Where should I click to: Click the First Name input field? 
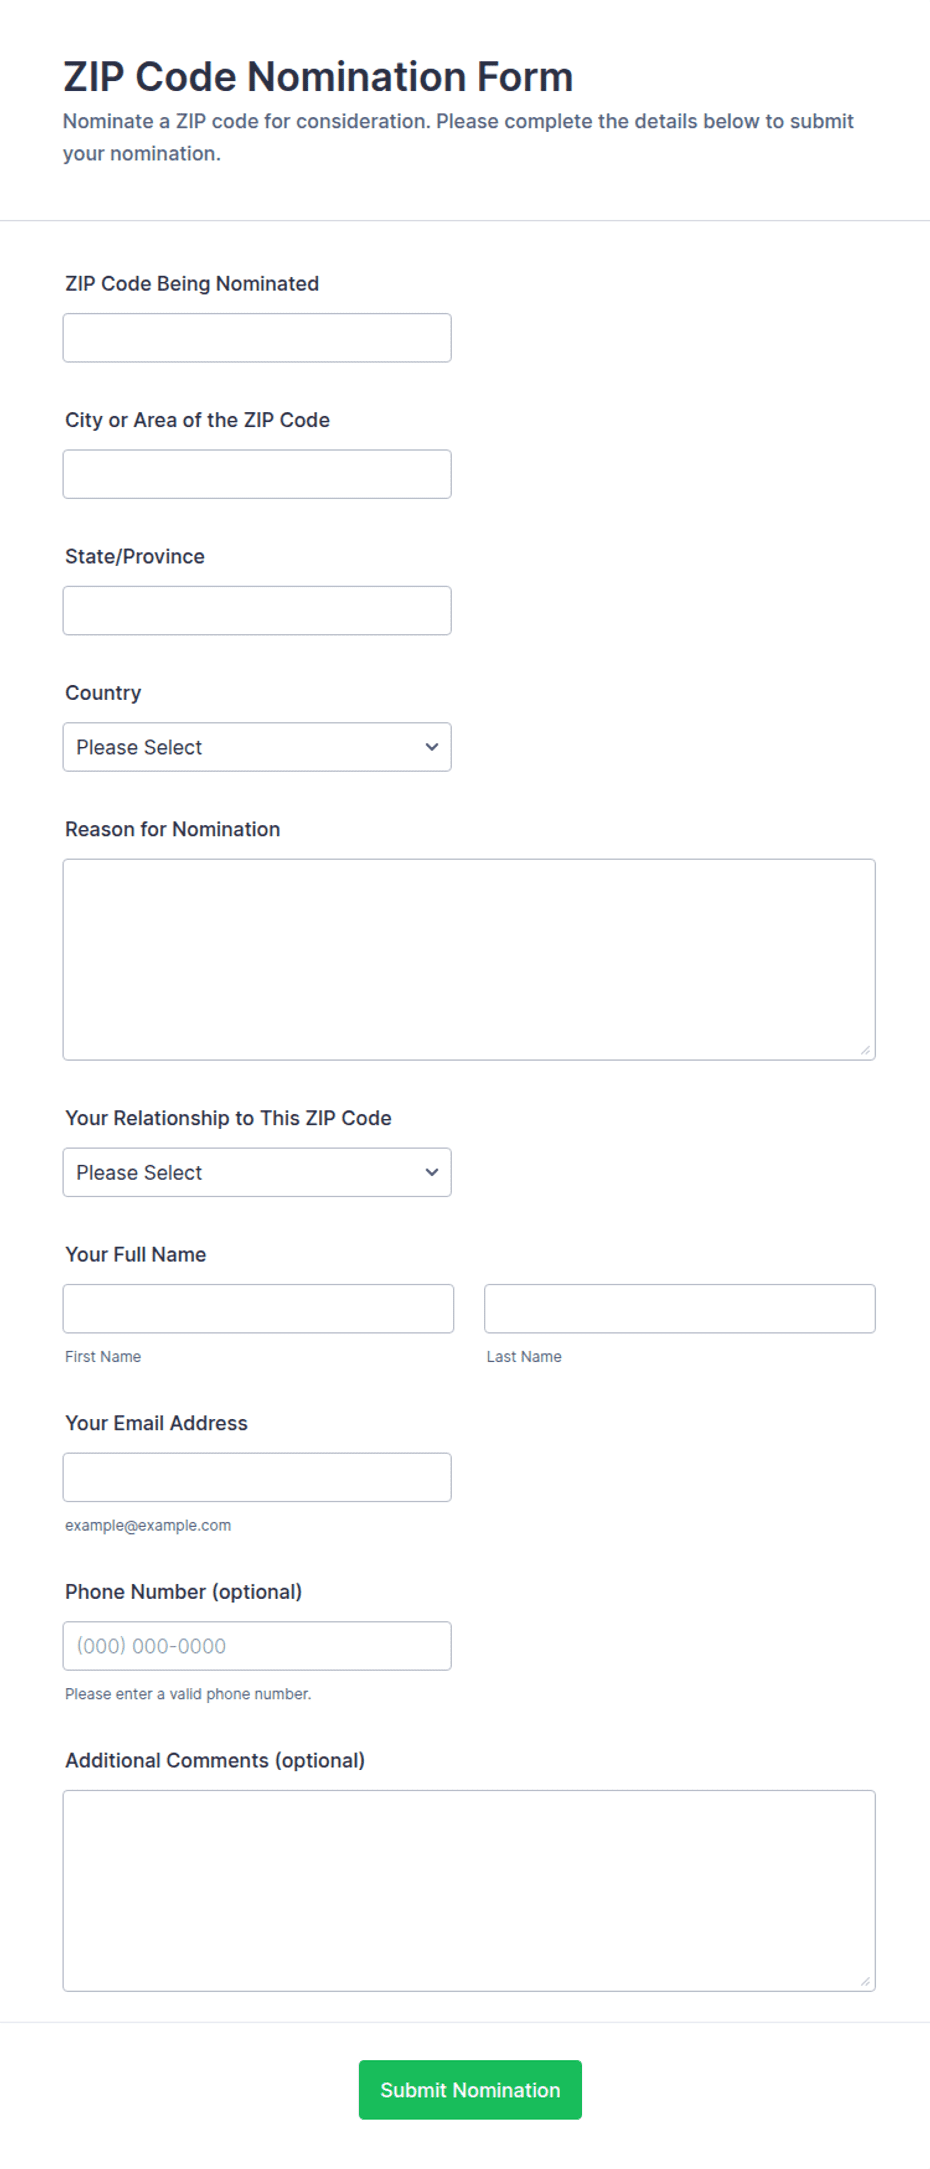click(x=258, y=1308)
